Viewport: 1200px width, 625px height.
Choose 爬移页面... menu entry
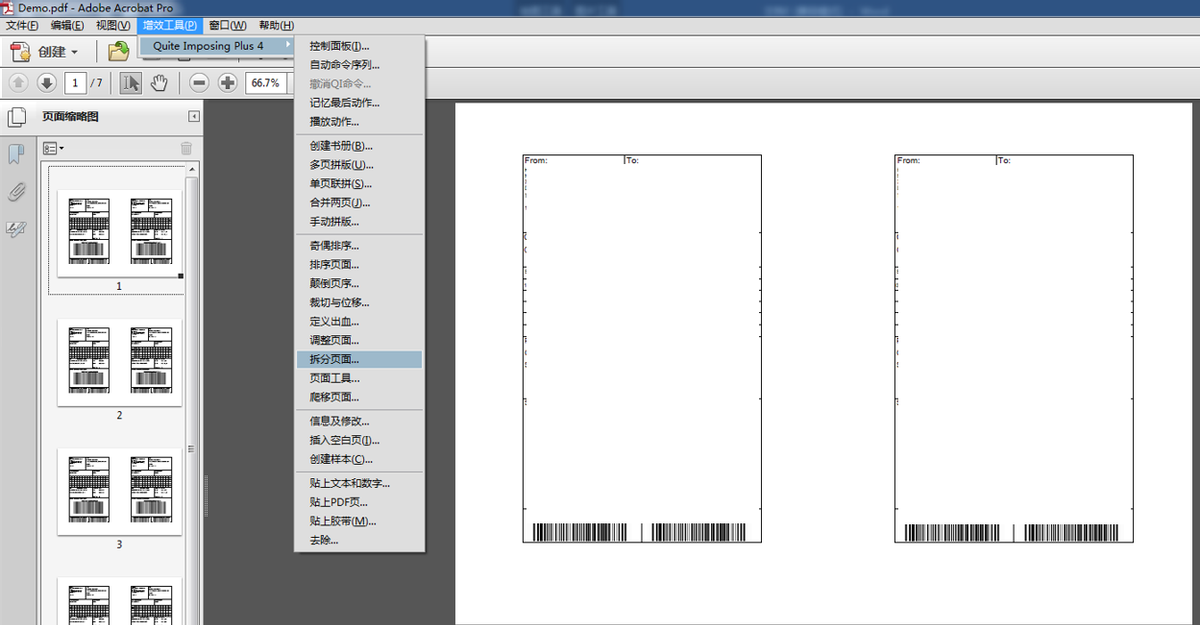pos(360,397)
